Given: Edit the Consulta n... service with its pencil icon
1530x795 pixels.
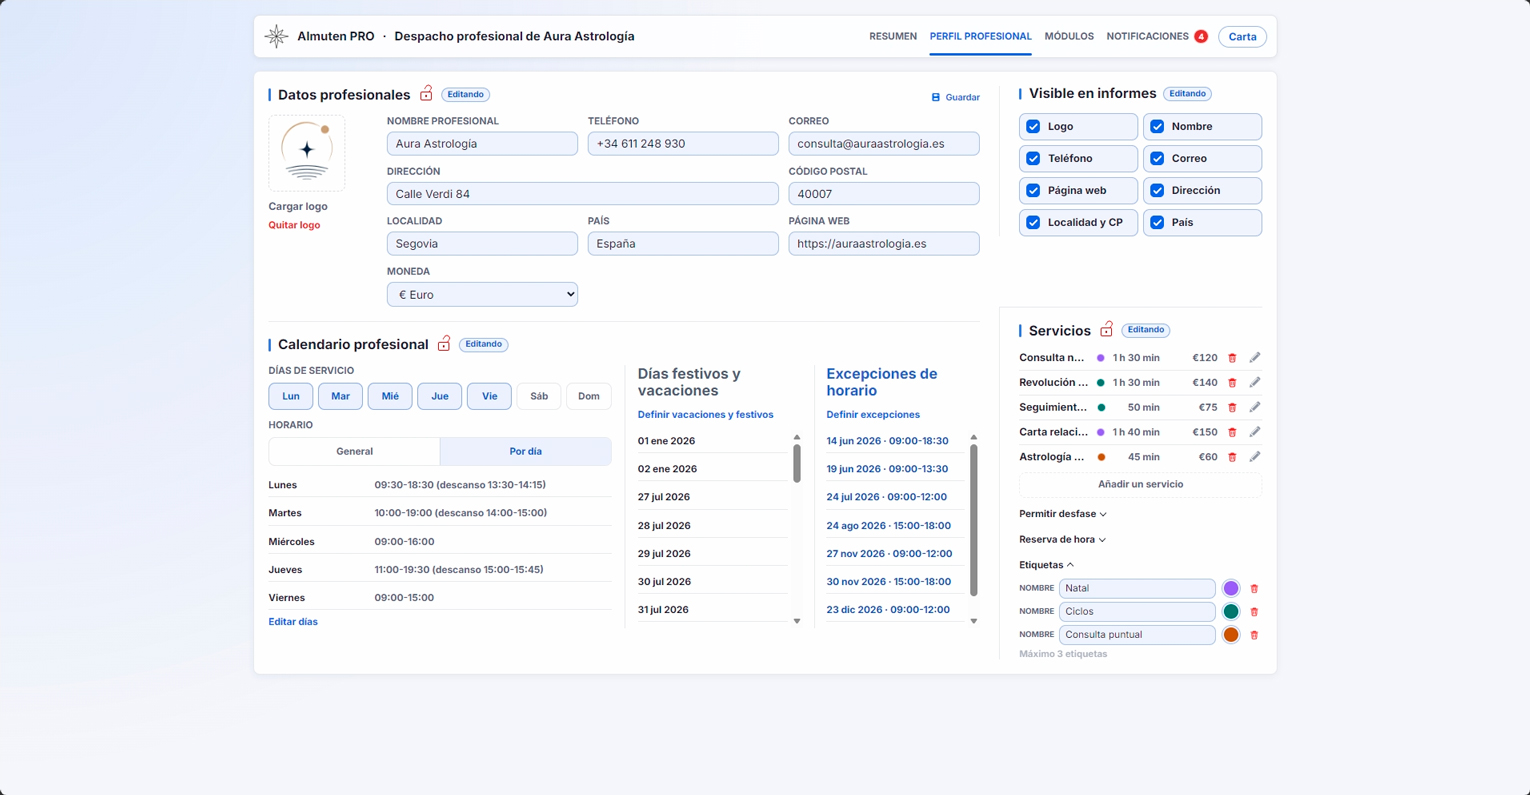Looking at the screenshot, I should [1255, 358].
